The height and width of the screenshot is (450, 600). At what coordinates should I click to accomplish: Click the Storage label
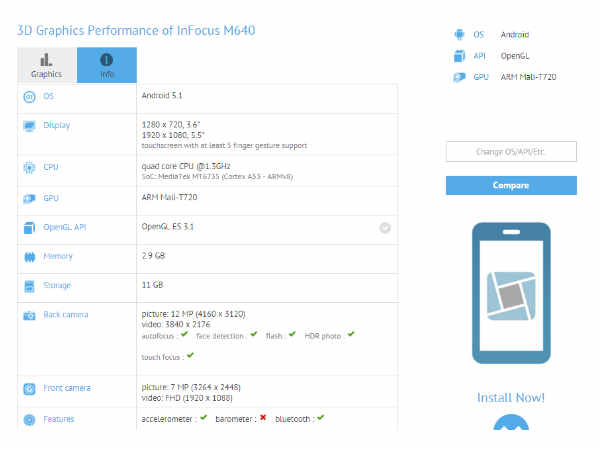coord(57,285)
